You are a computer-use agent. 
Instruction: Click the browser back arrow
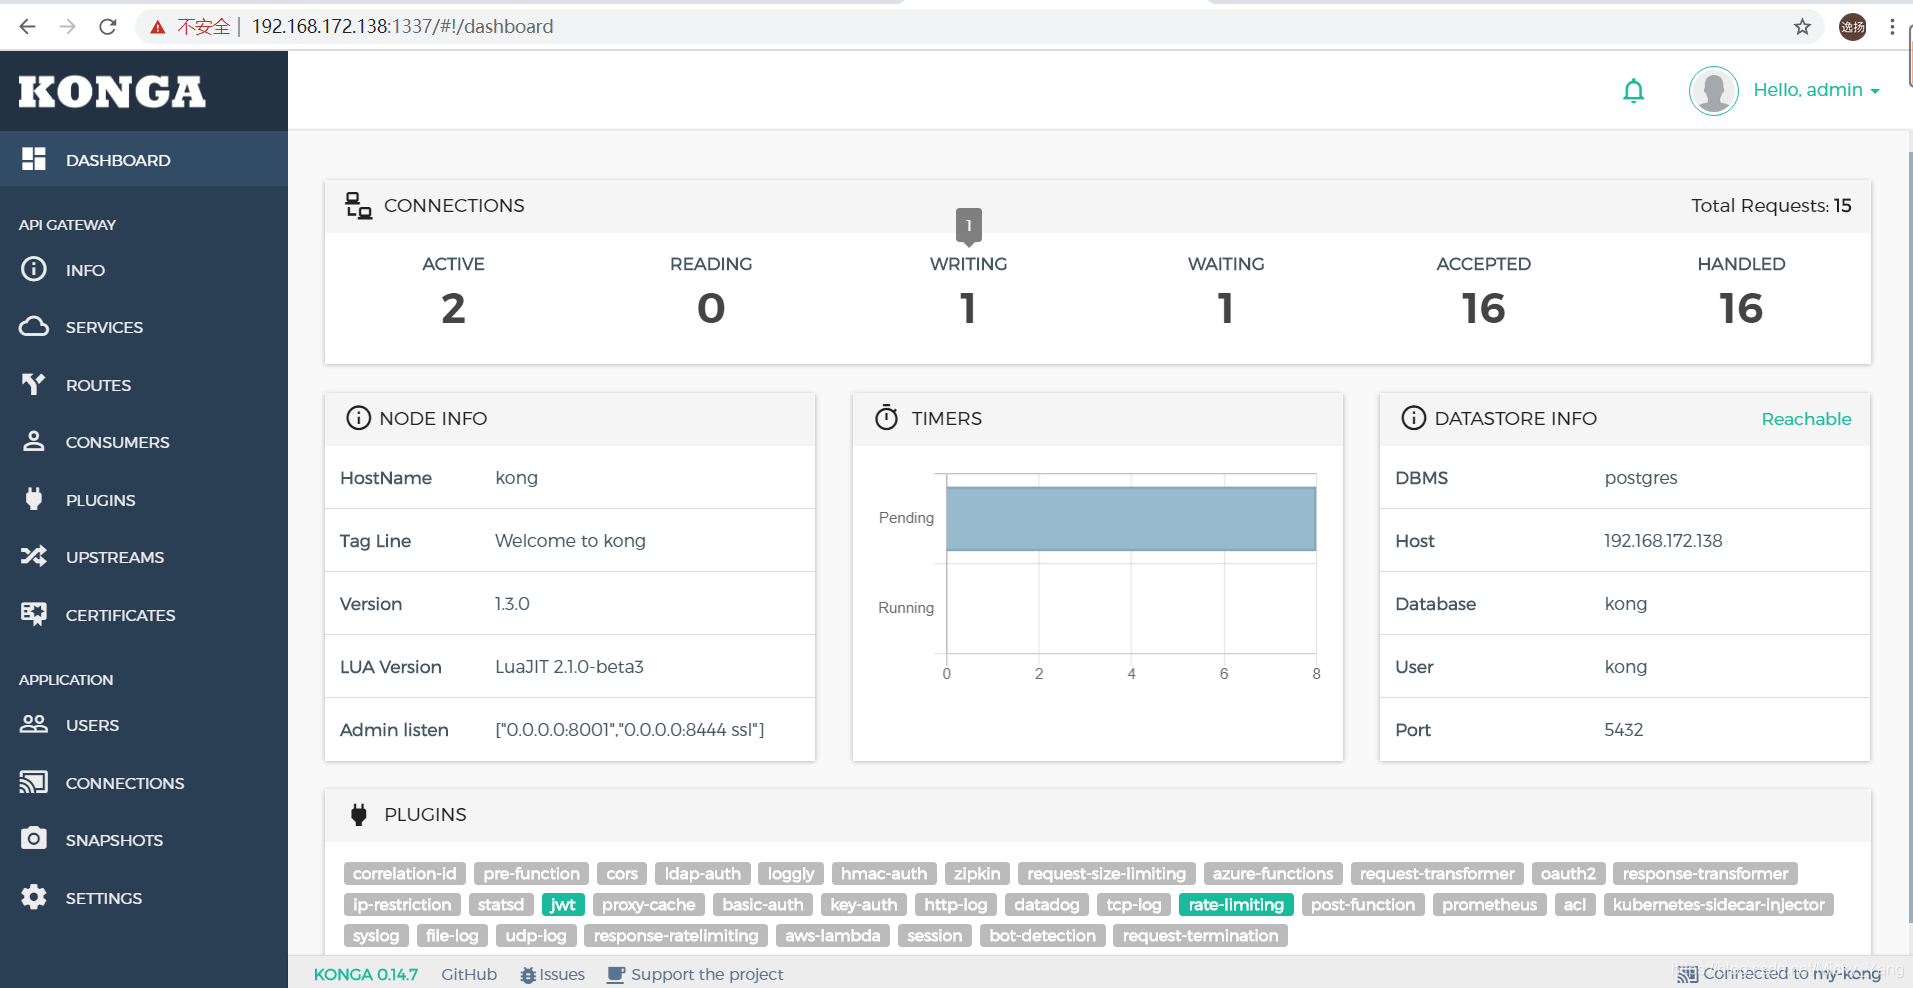click(x=27, y=27)
